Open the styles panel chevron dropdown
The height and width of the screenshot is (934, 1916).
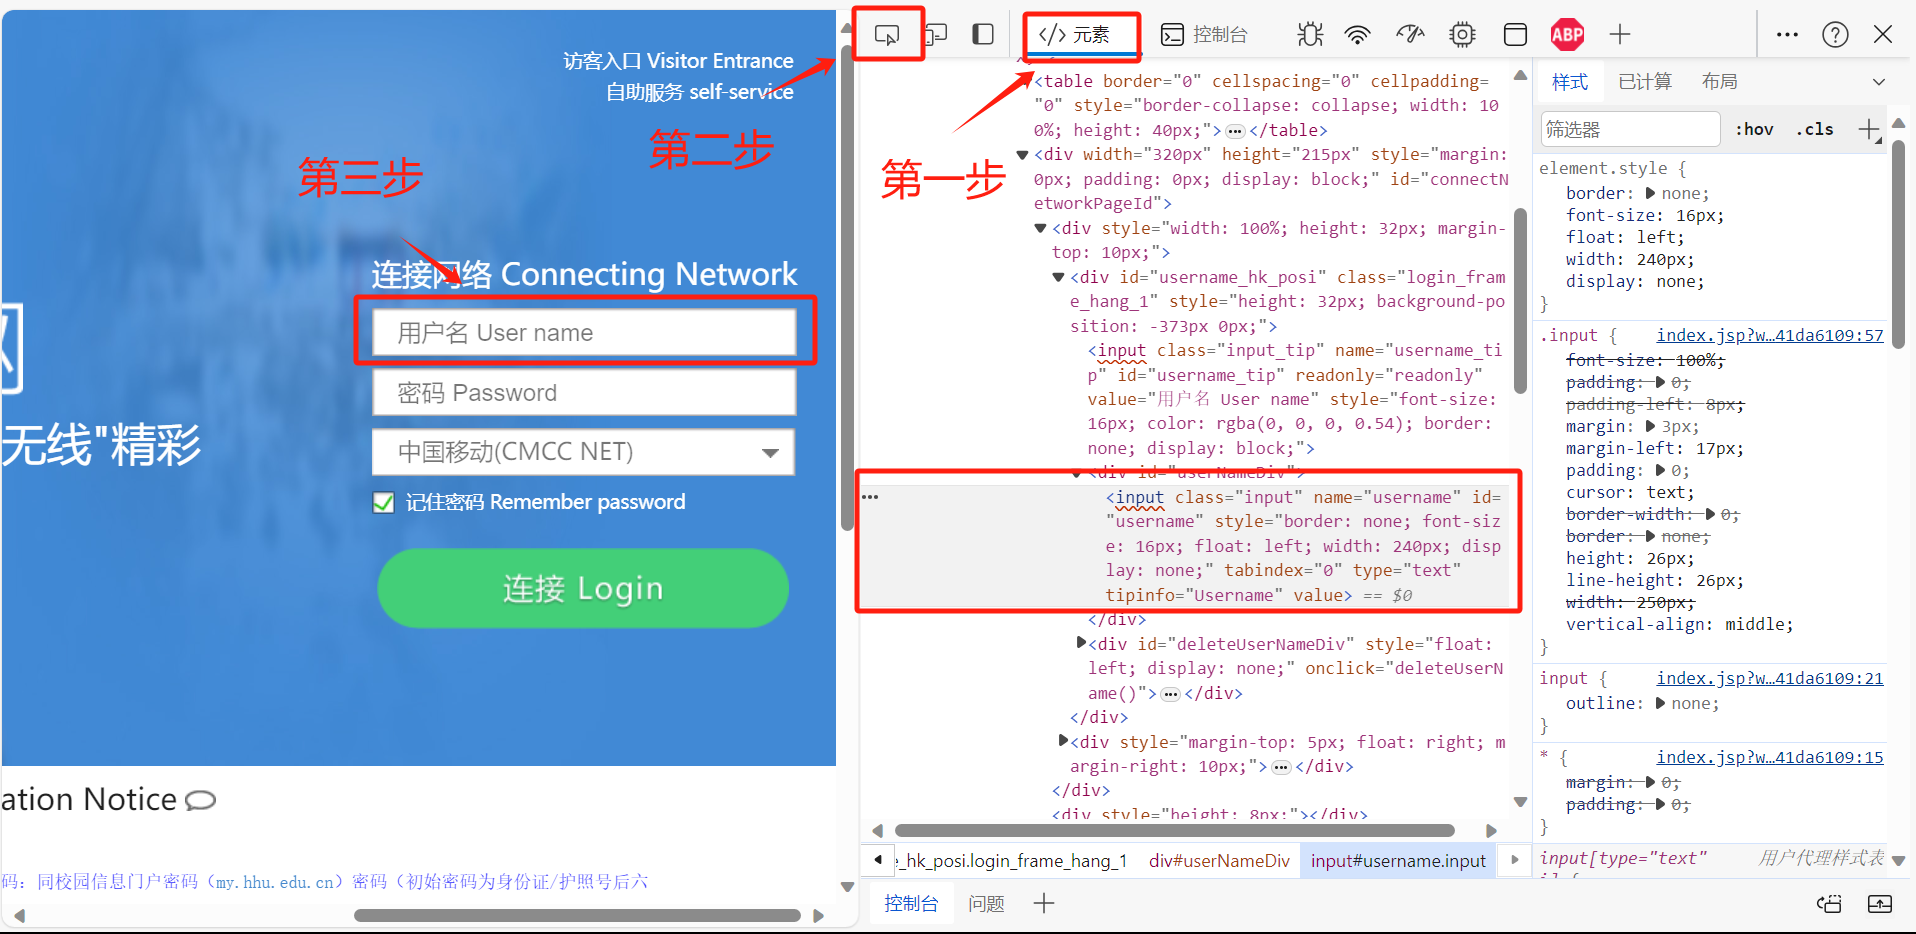click(1878, 81)
